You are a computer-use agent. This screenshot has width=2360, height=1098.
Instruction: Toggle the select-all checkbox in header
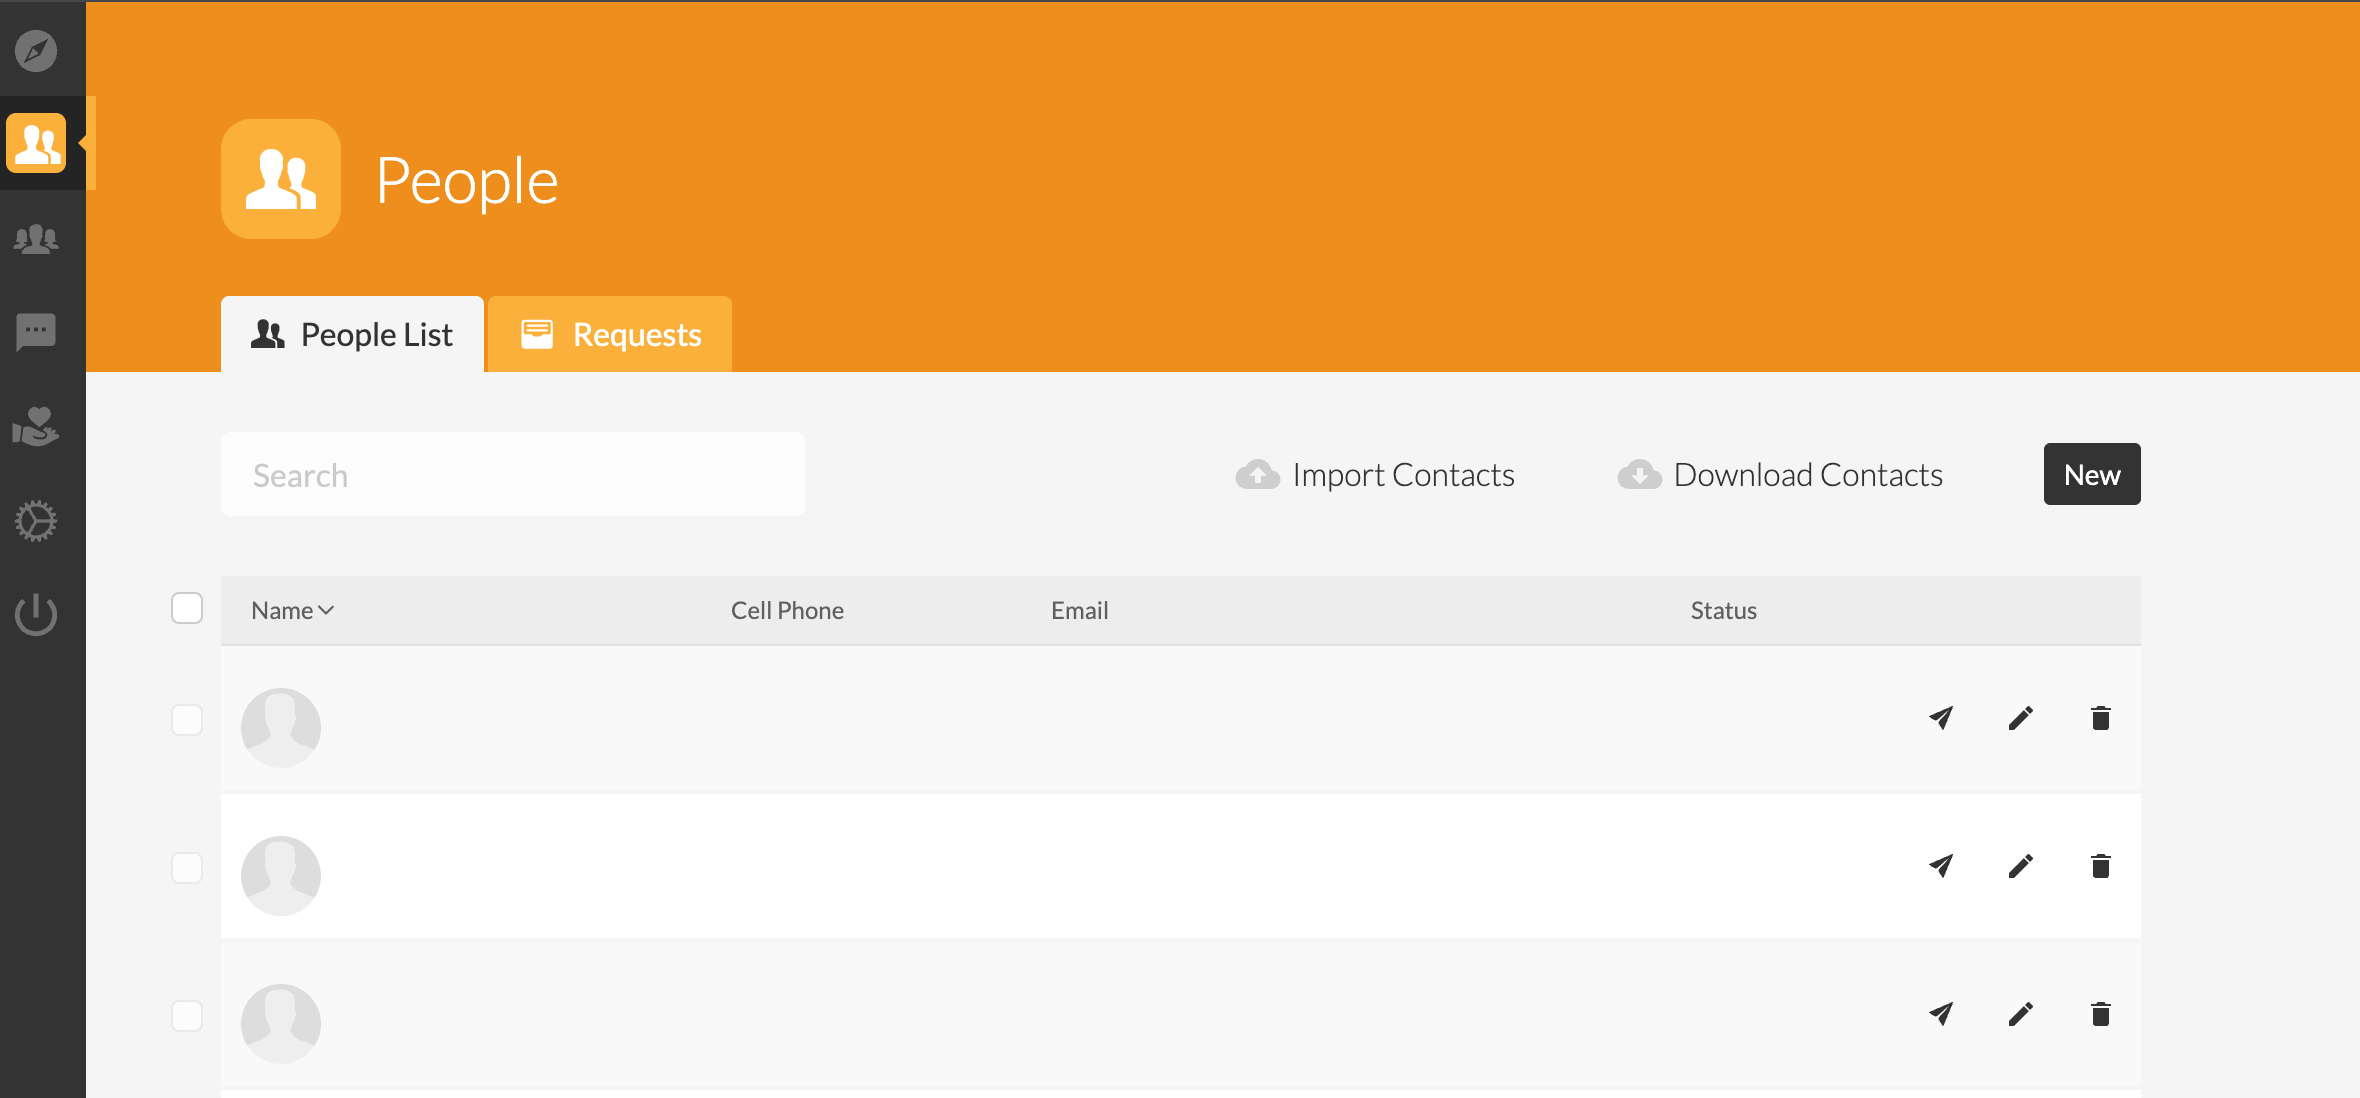(x=187, y=608)
